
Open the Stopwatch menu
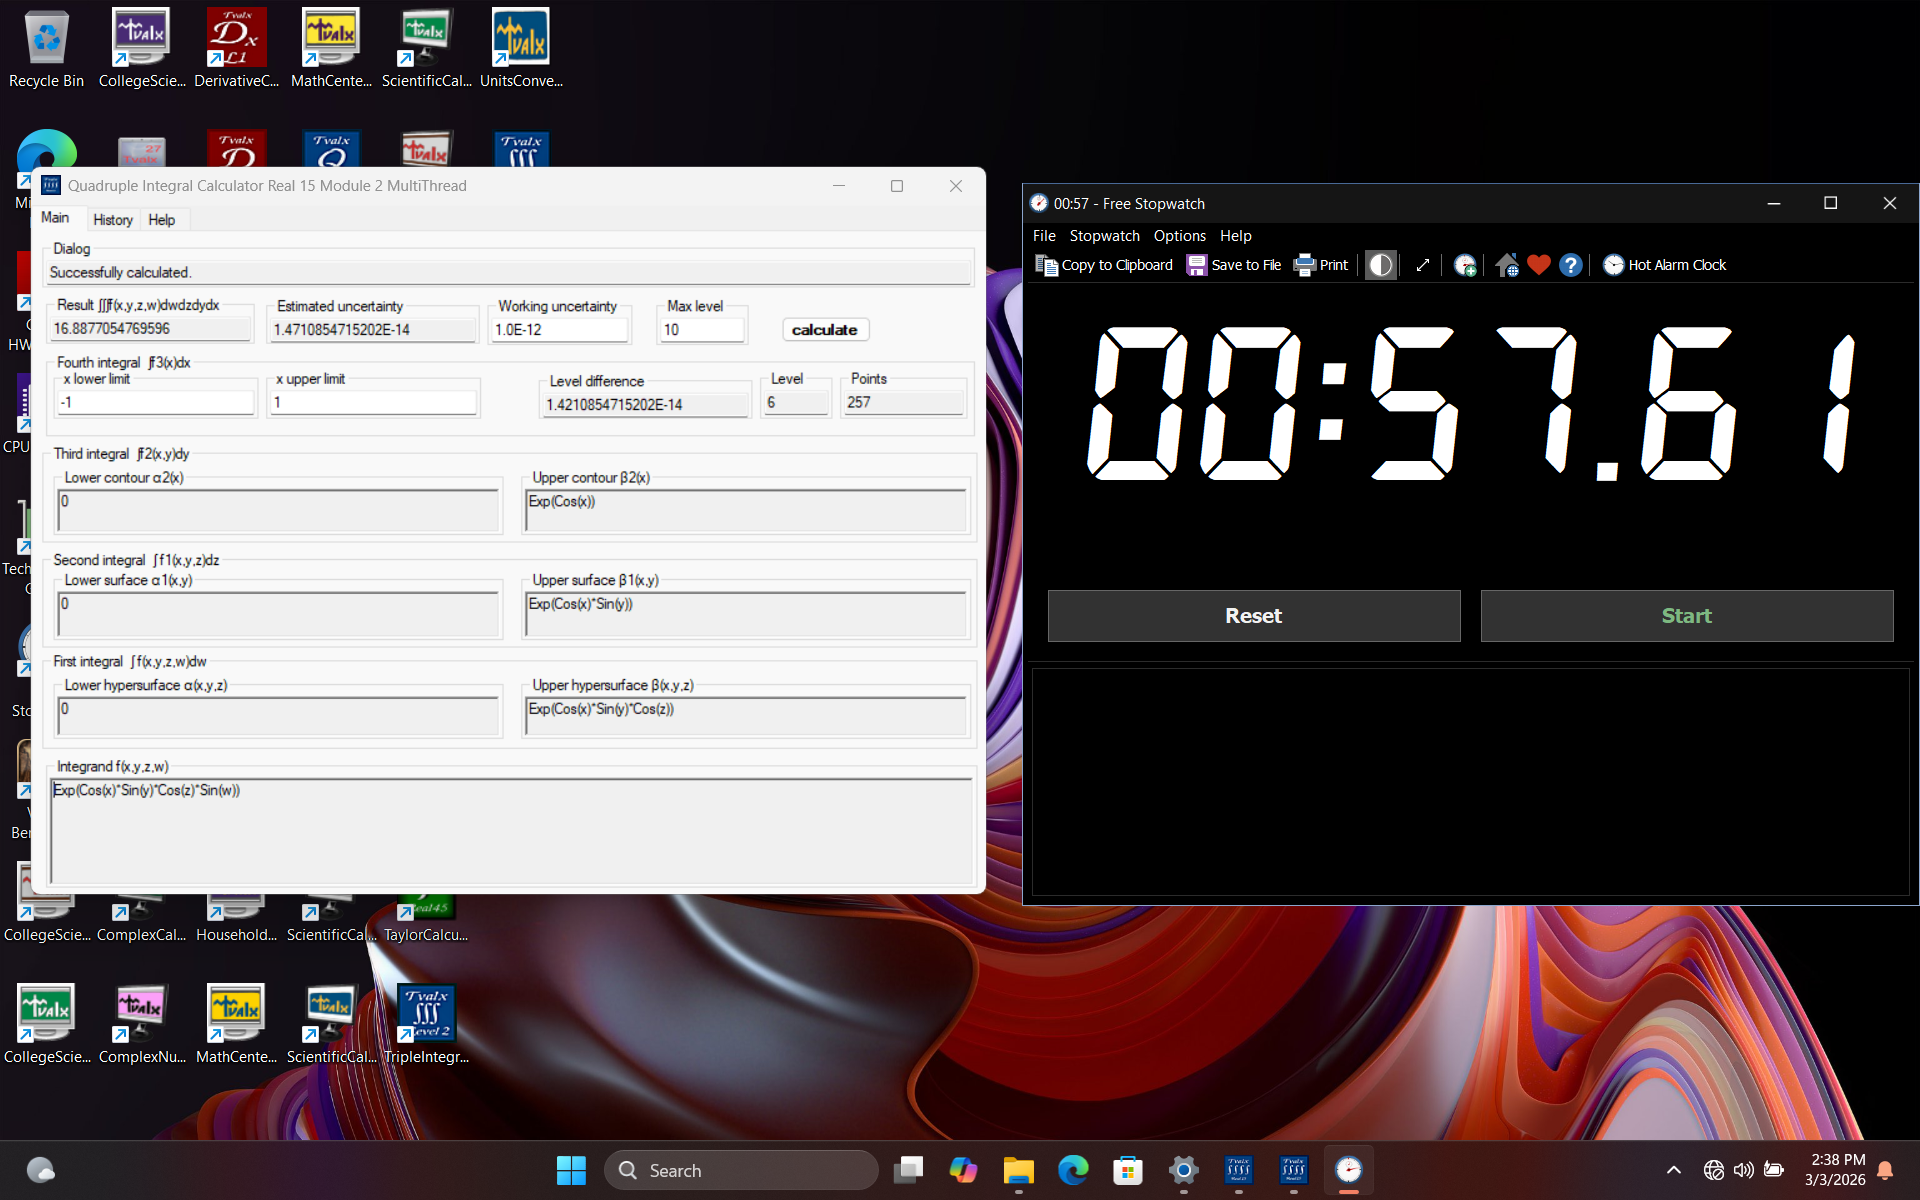pos(1104,236)
